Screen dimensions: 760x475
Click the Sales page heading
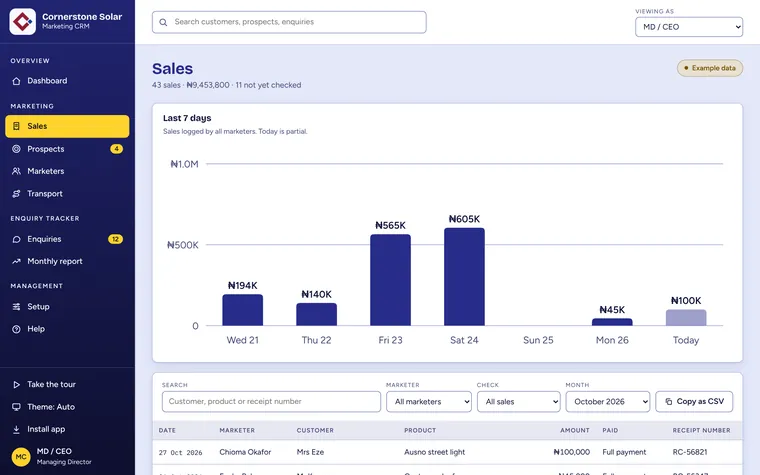(x=173, y=69)
